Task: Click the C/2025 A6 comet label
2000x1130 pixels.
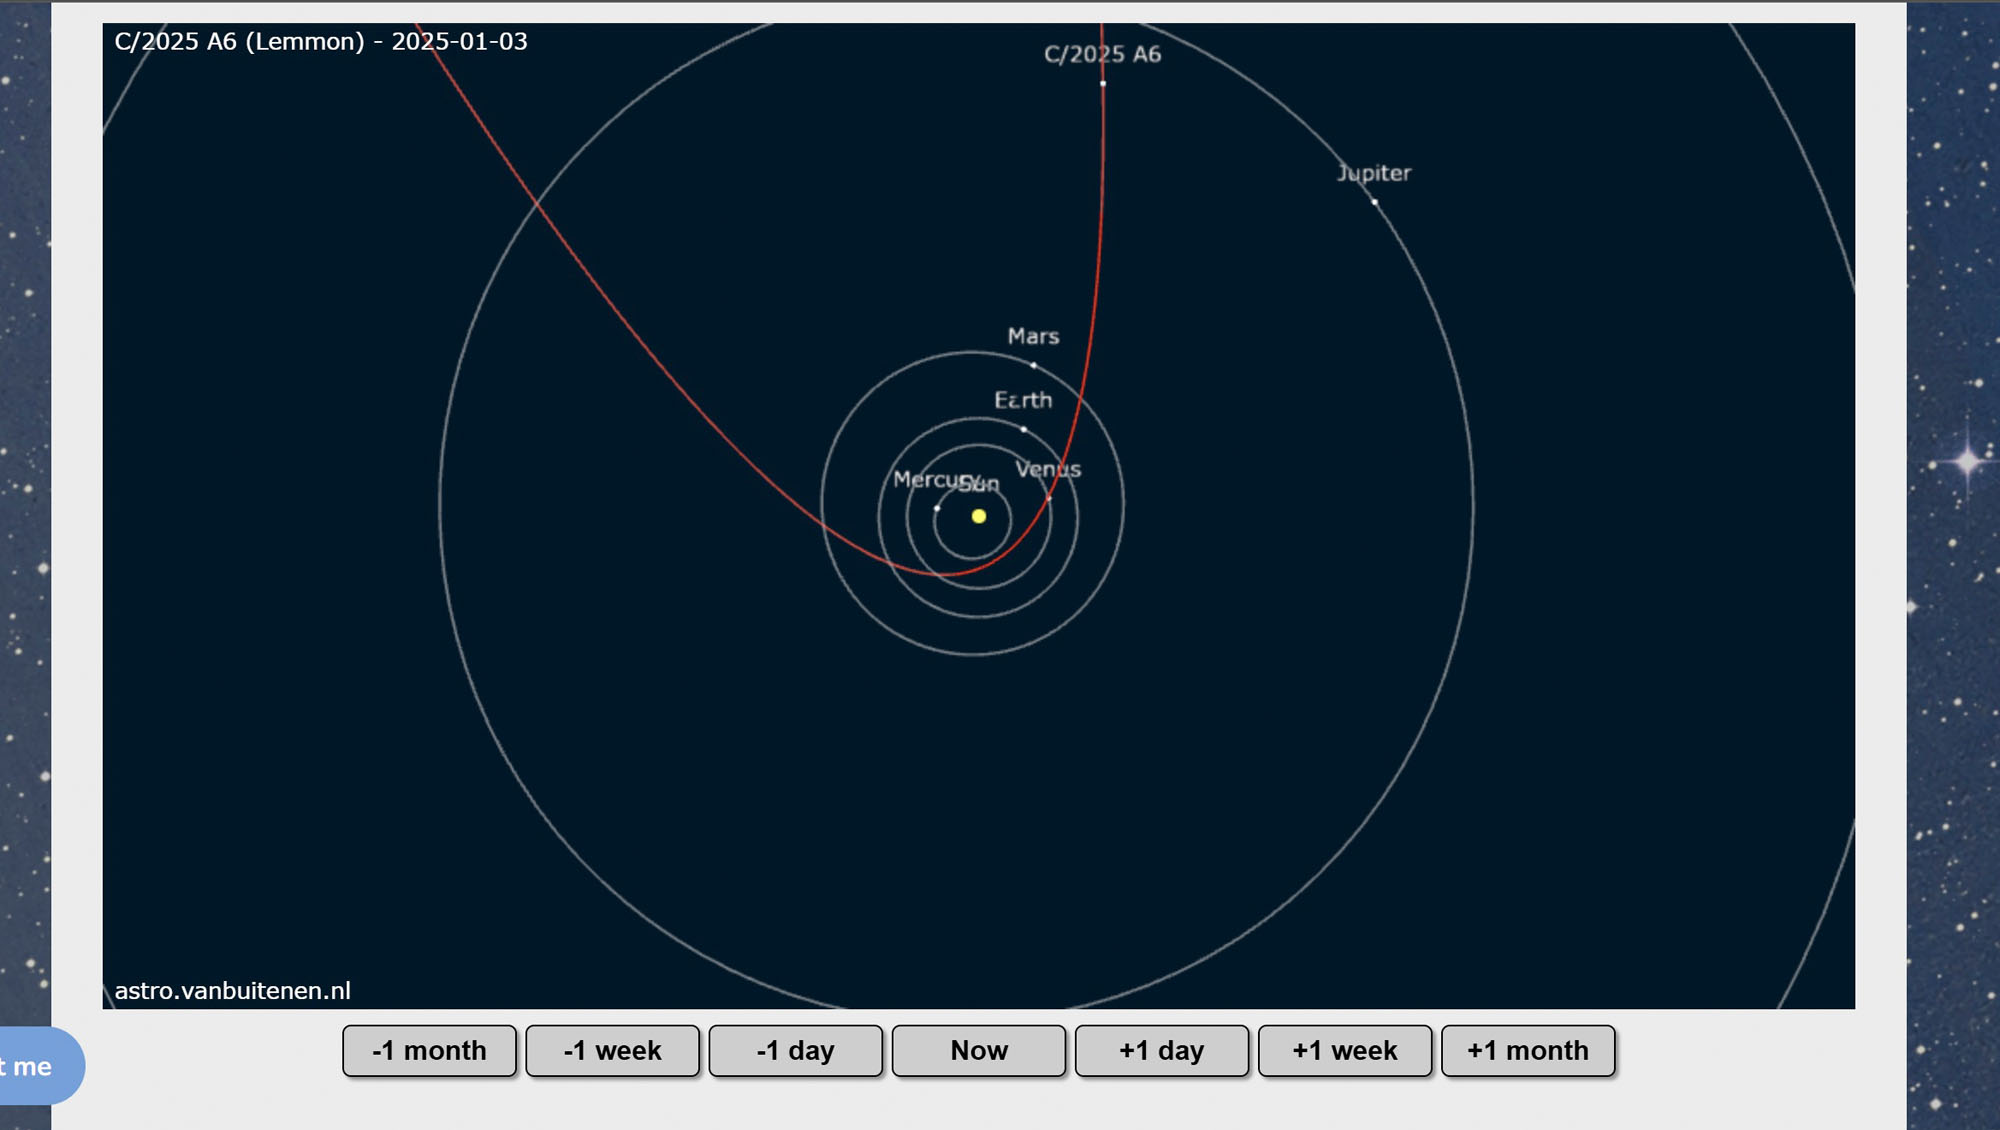Action: tap(1102, 54)
